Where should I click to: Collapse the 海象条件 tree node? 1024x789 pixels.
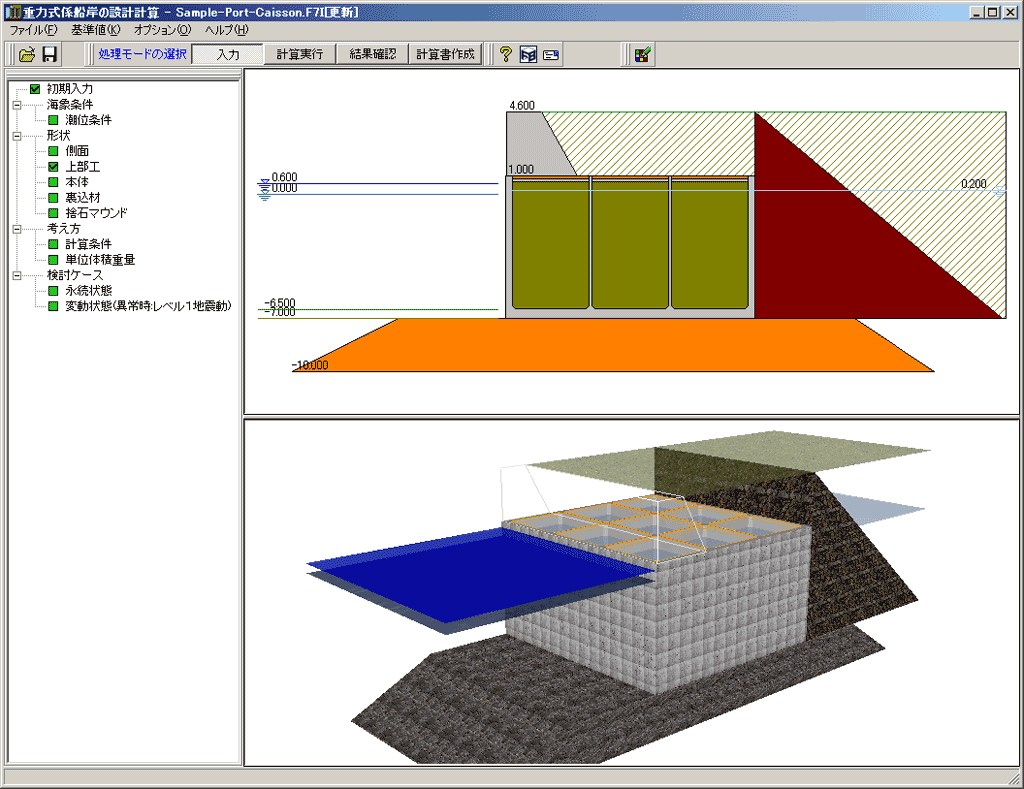[x=17, y=105]
